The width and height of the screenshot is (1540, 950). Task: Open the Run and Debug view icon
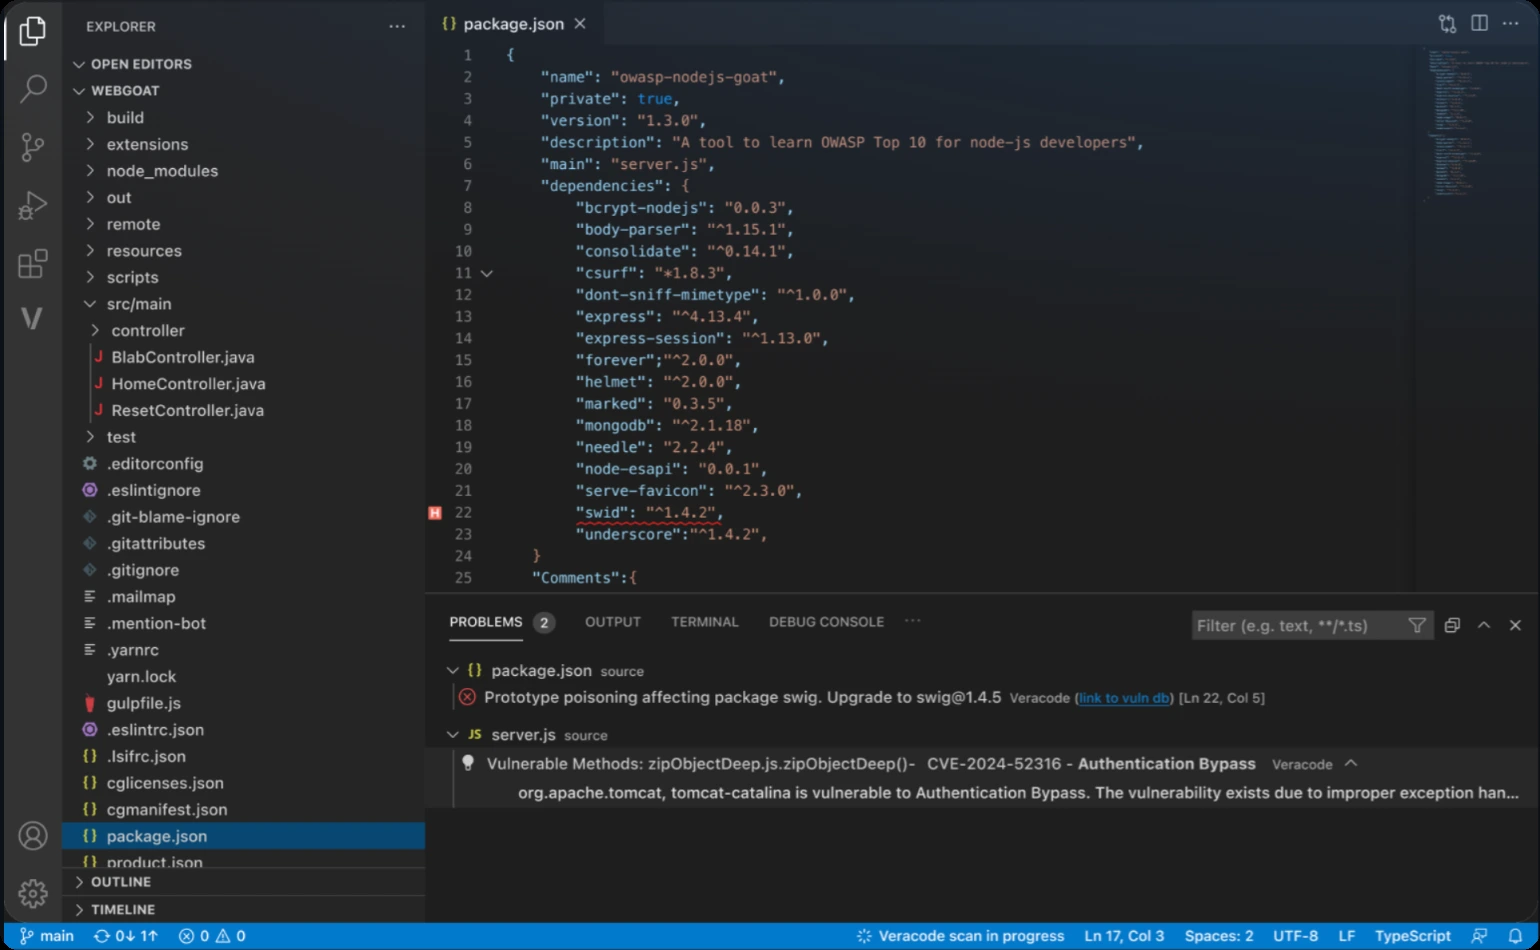tap(32, 206)
